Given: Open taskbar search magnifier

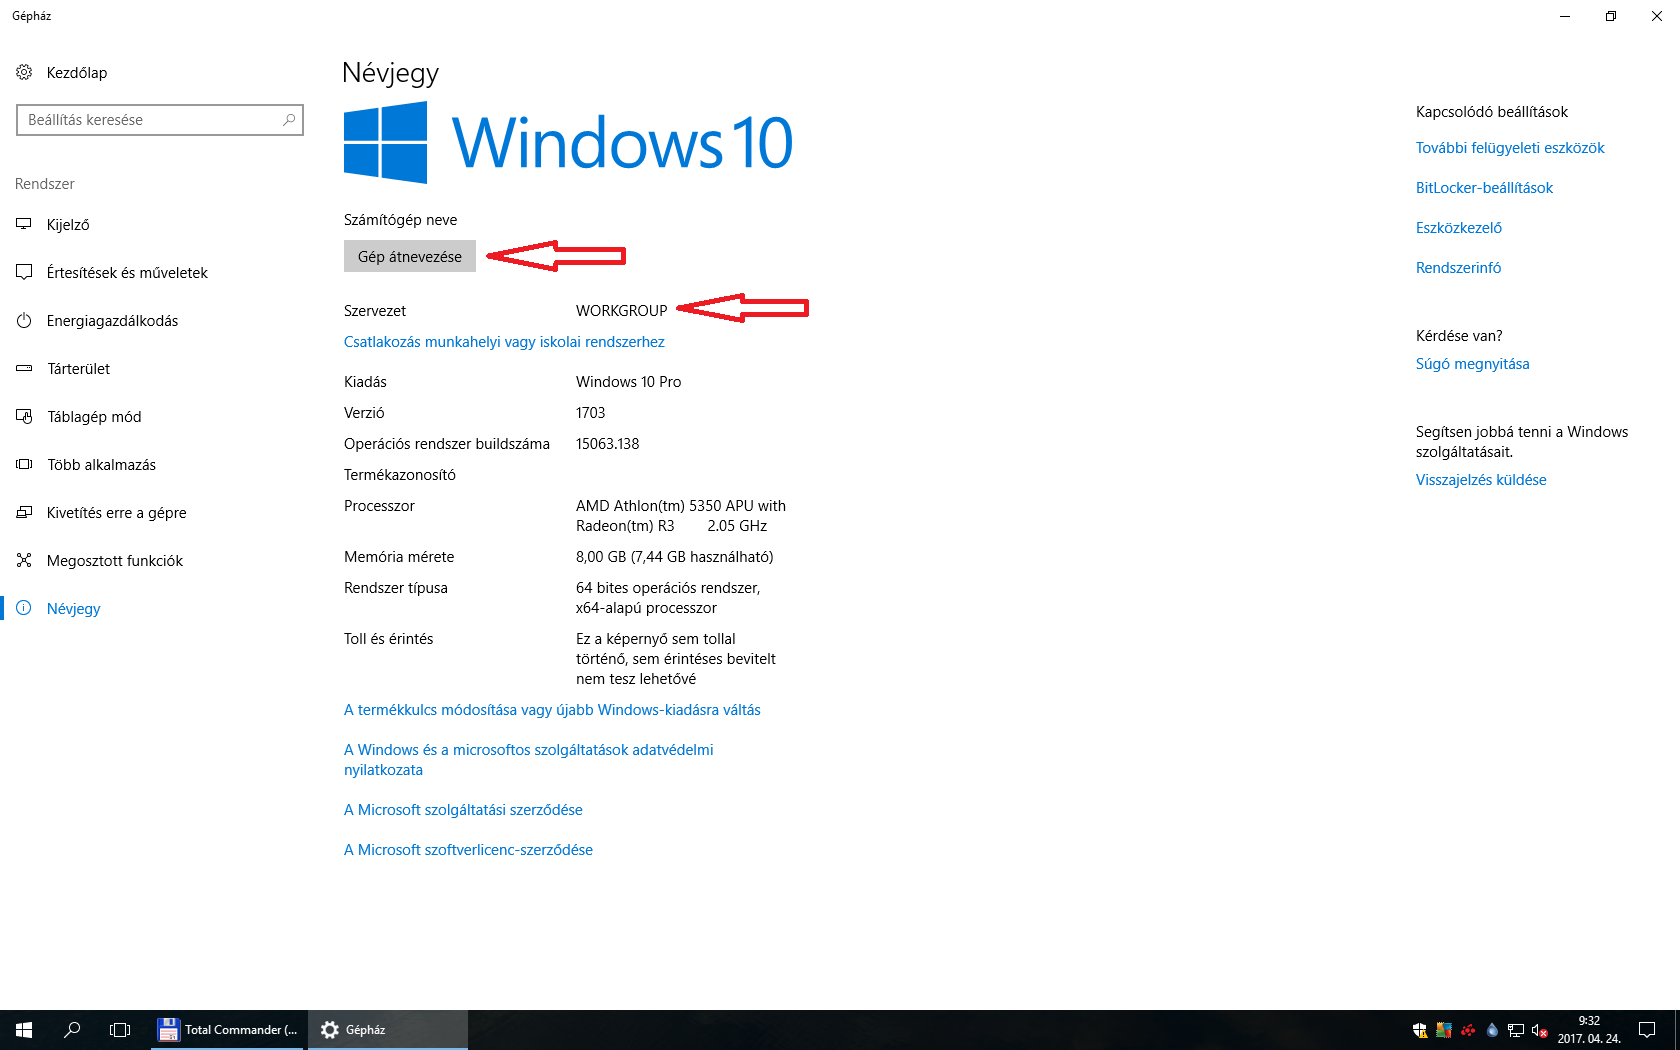Looking at the screenshot, I should coord(72,1030).
